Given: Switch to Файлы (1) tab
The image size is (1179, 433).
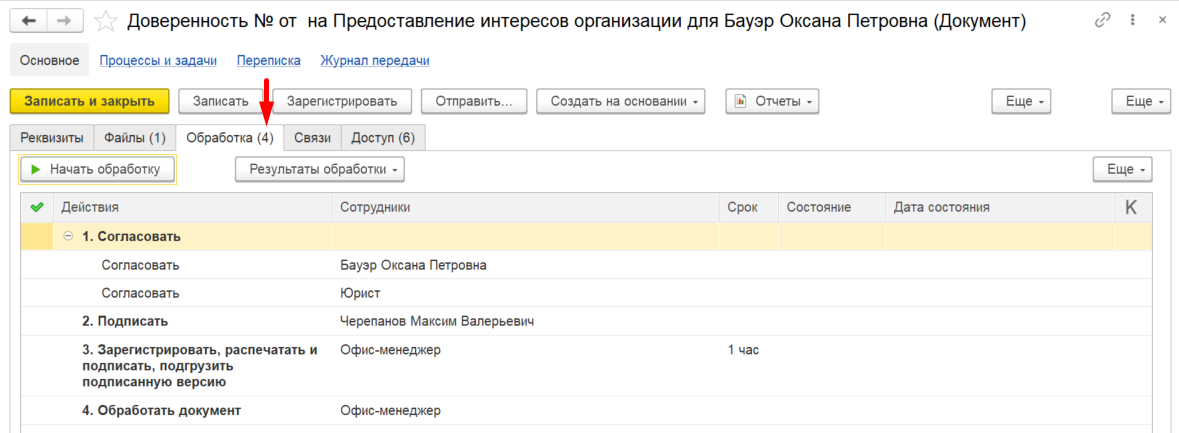Looking at the screenshot, I should click(135, 138).
